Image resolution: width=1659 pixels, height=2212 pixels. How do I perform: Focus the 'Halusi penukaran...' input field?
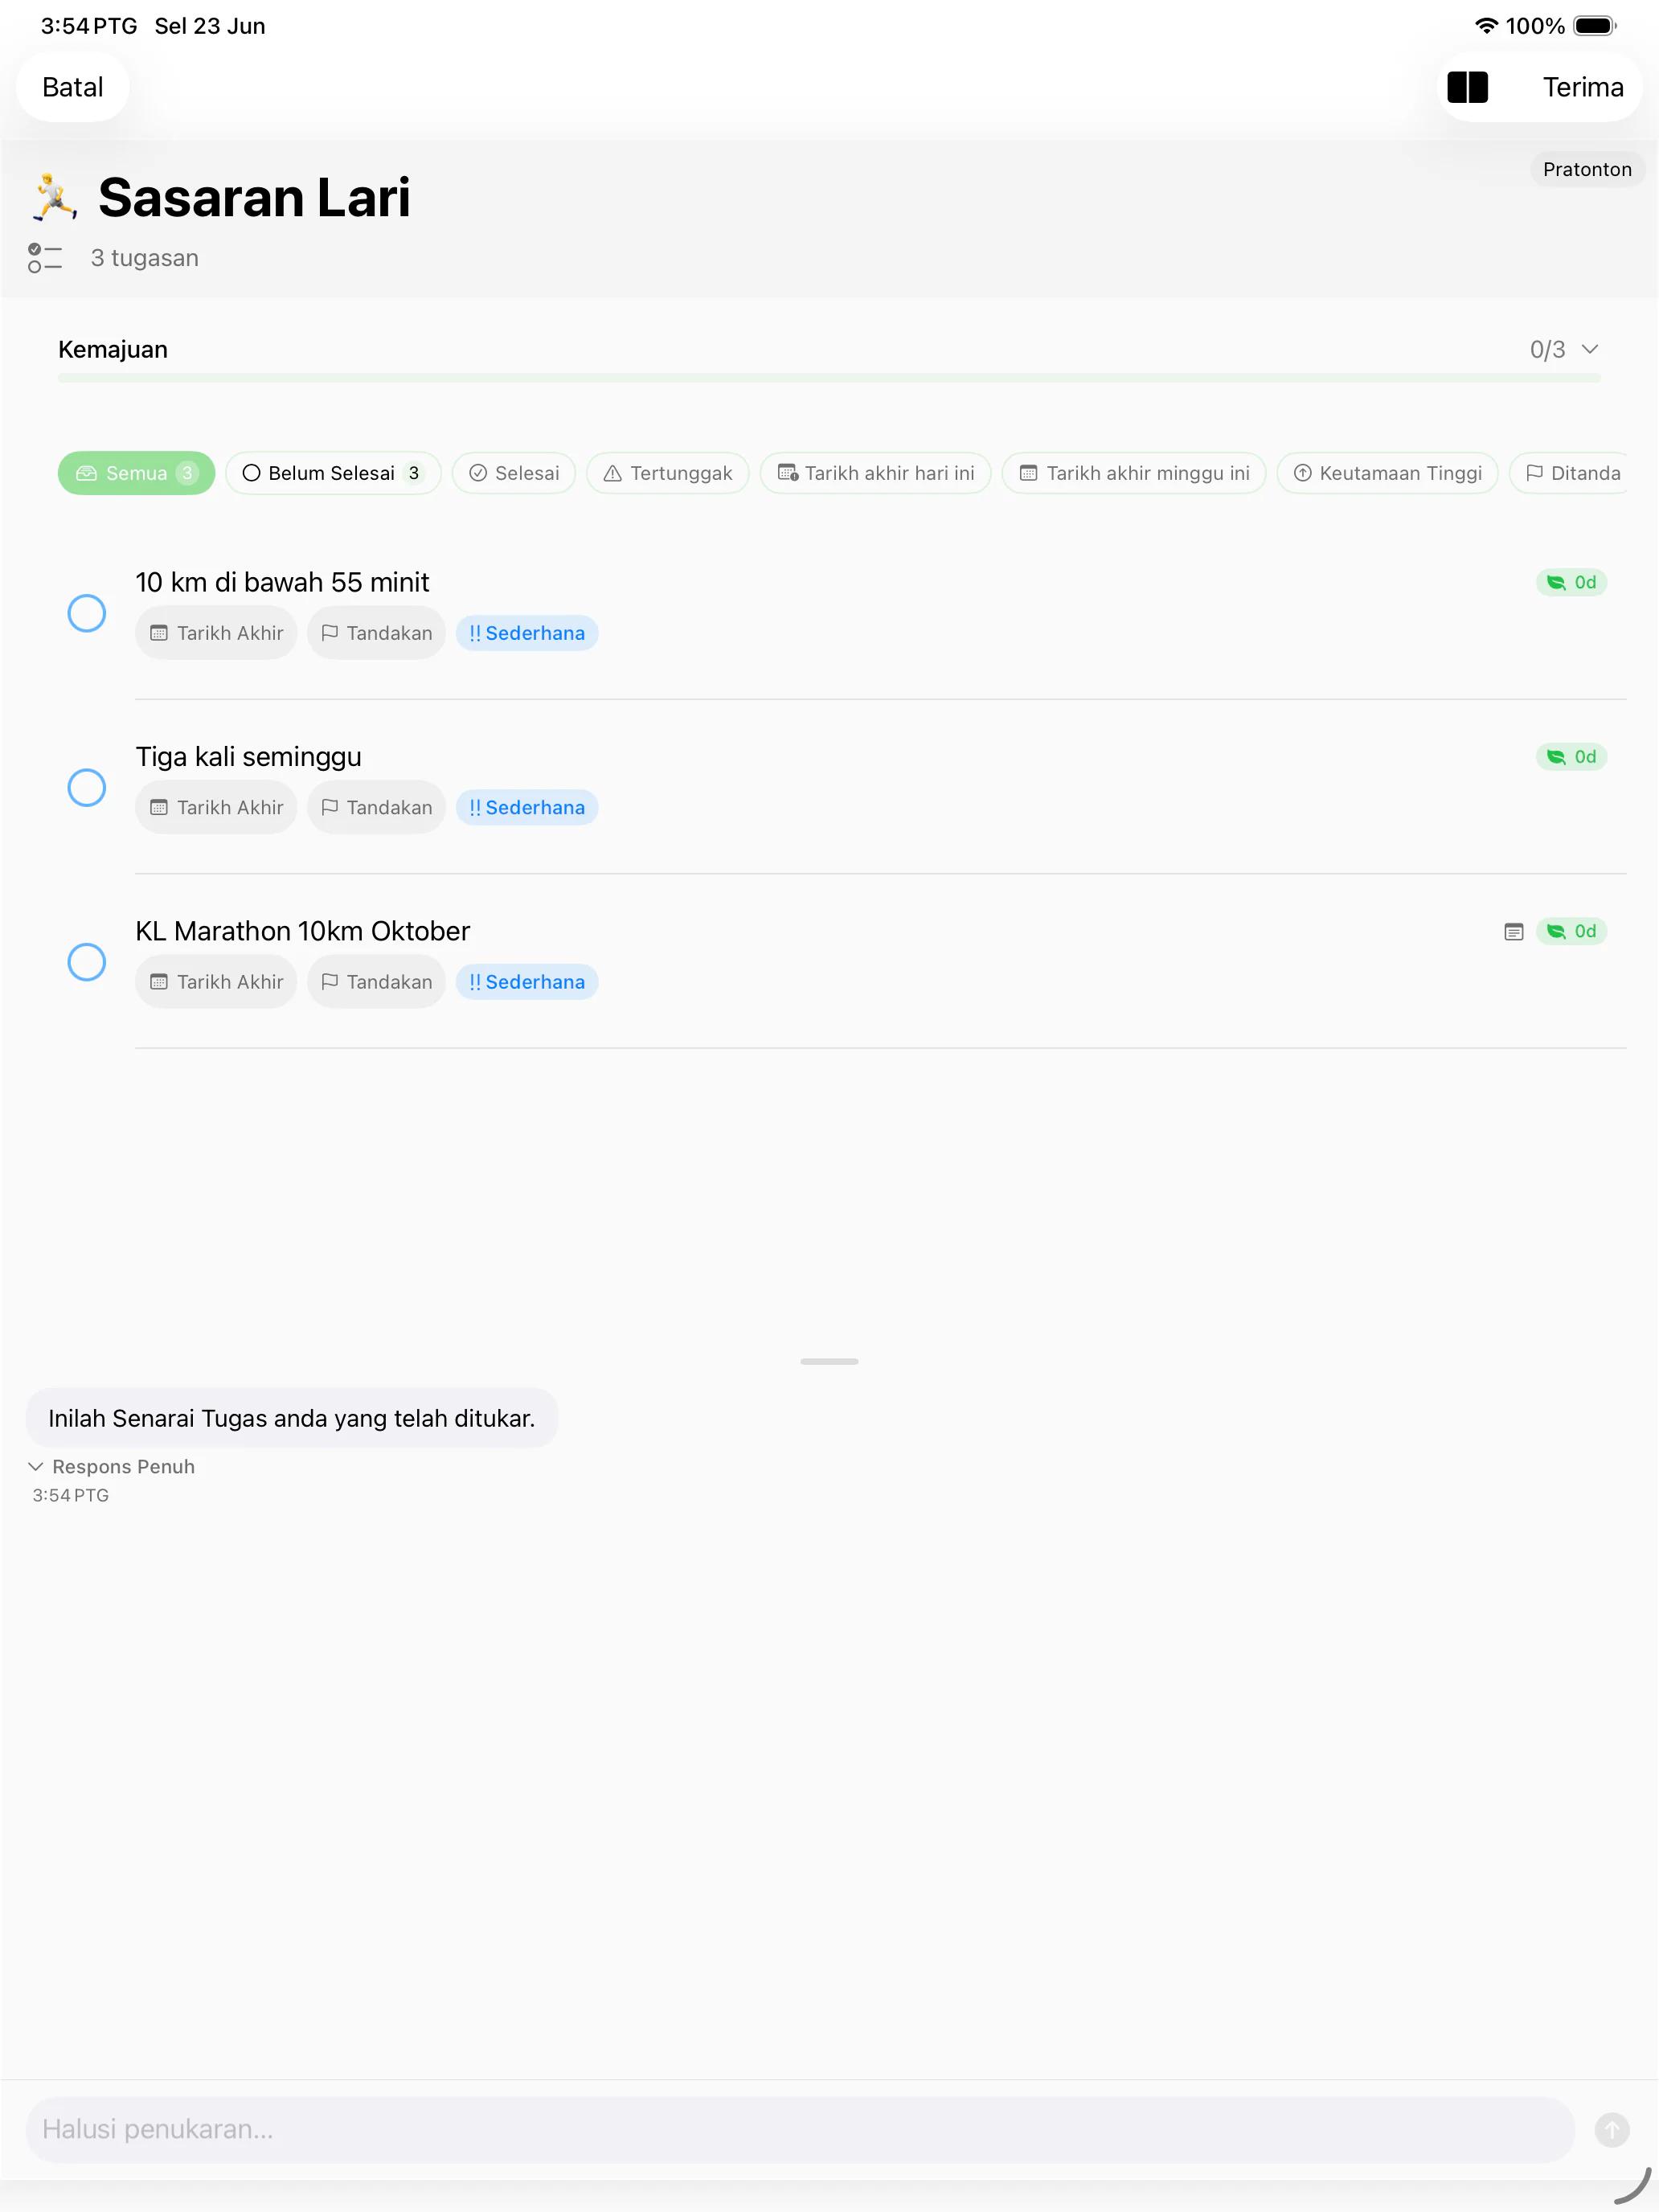[x=800, y=2129]
